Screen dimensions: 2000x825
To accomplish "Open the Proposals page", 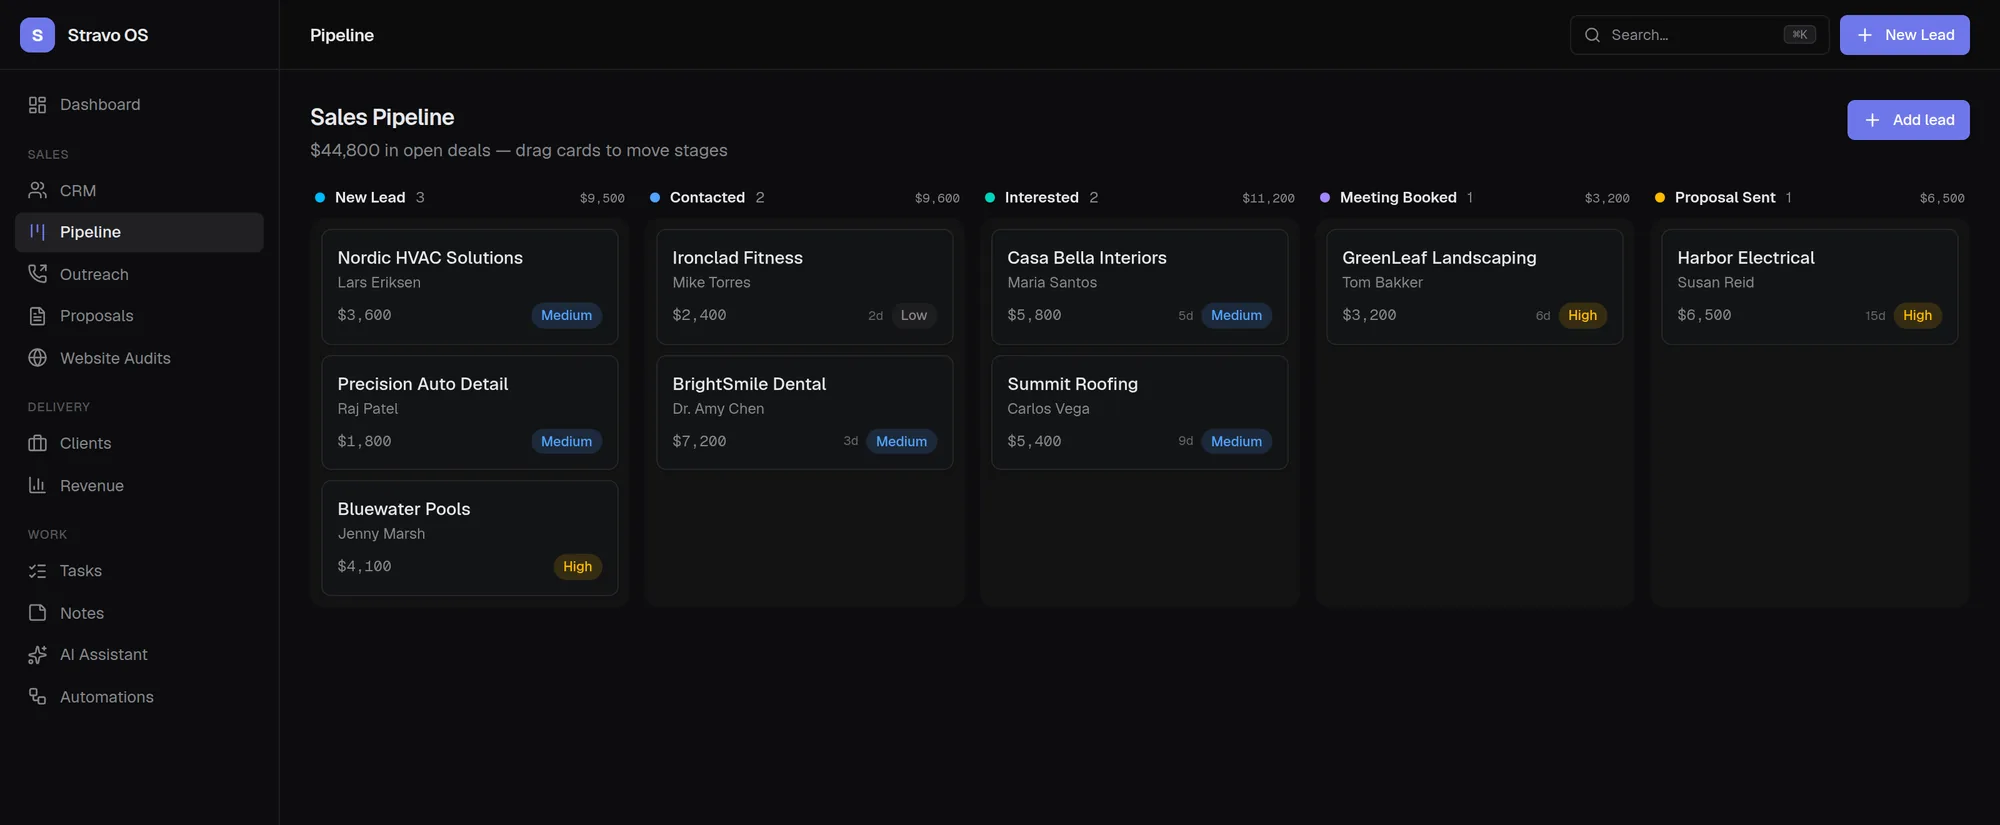I will 139,316.
